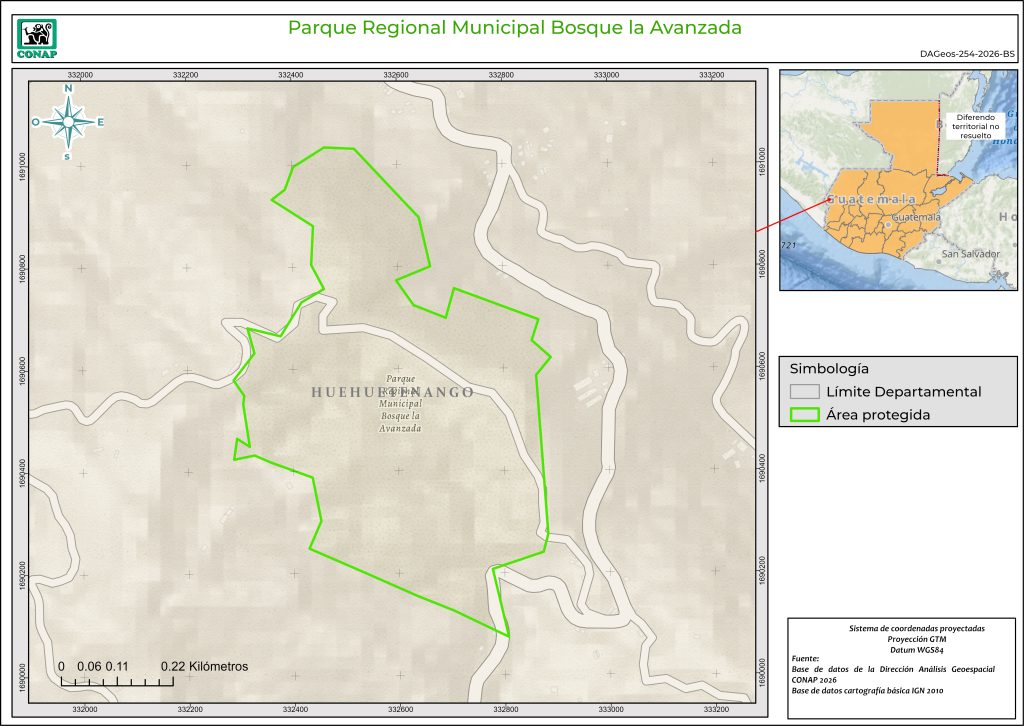Select the green Área protegida legend swatch

(x=804, y=416)
